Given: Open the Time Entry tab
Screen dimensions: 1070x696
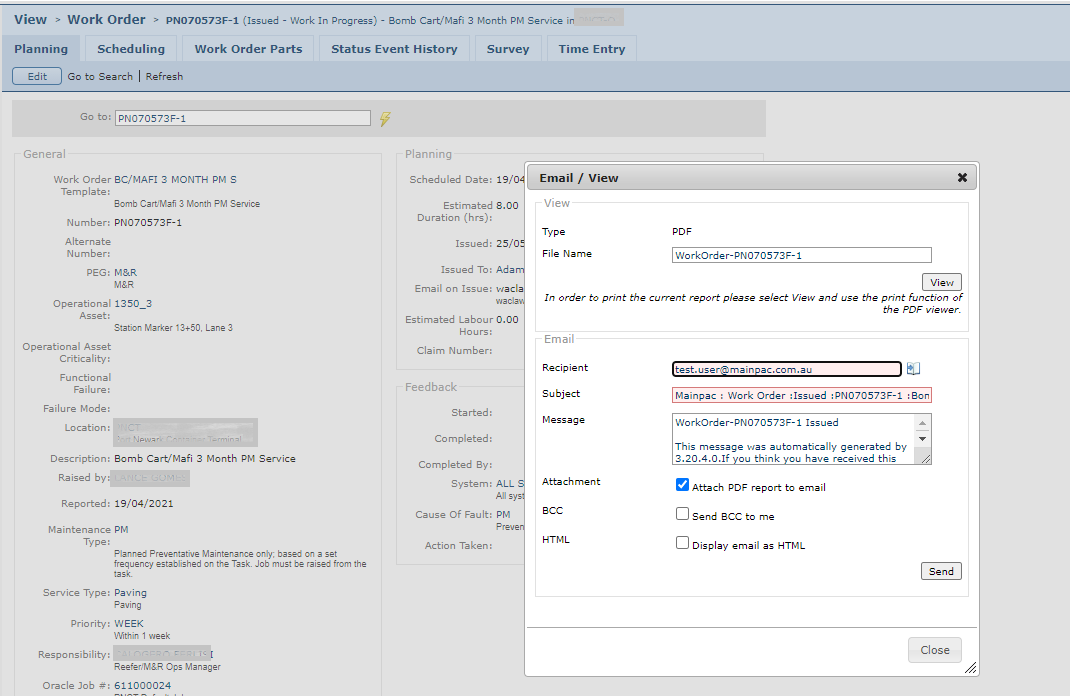Looking at the screenshot, I should (592, 49).
